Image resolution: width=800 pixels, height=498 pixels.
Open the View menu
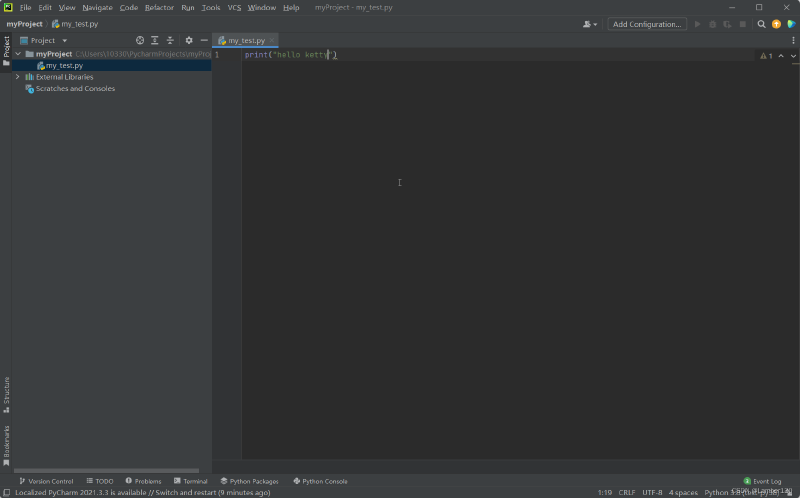point(67,8)
